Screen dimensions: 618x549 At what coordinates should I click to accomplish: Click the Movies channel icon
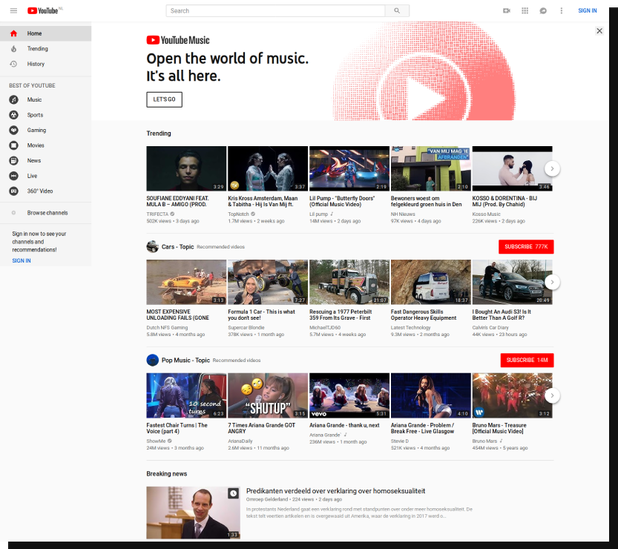pos(13,145)
